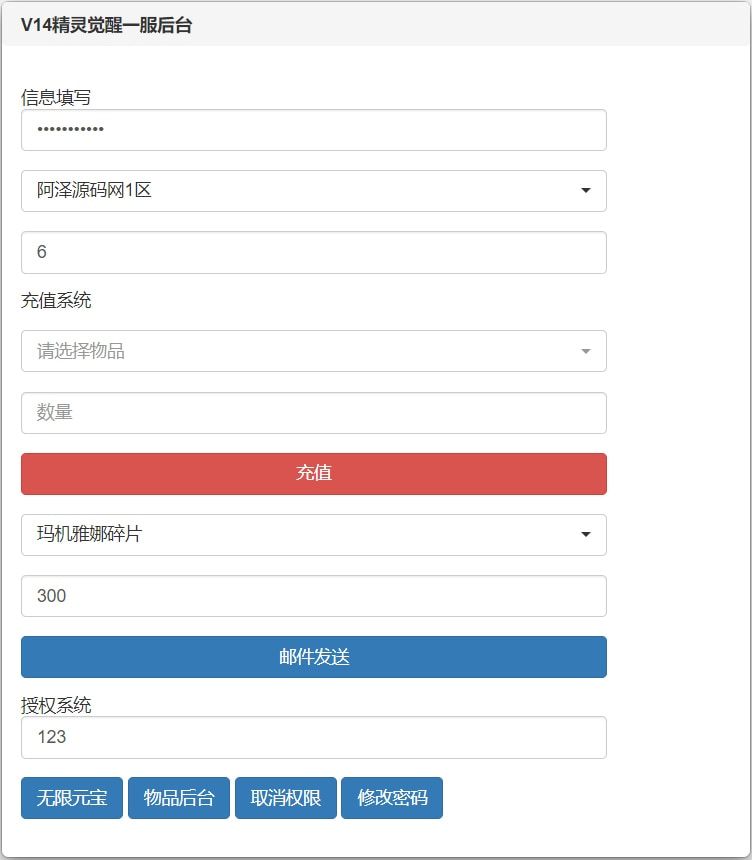This screenshot has width=752, height=860.
Task: Click the field showing 300
Action: click(x=313, y=596)
